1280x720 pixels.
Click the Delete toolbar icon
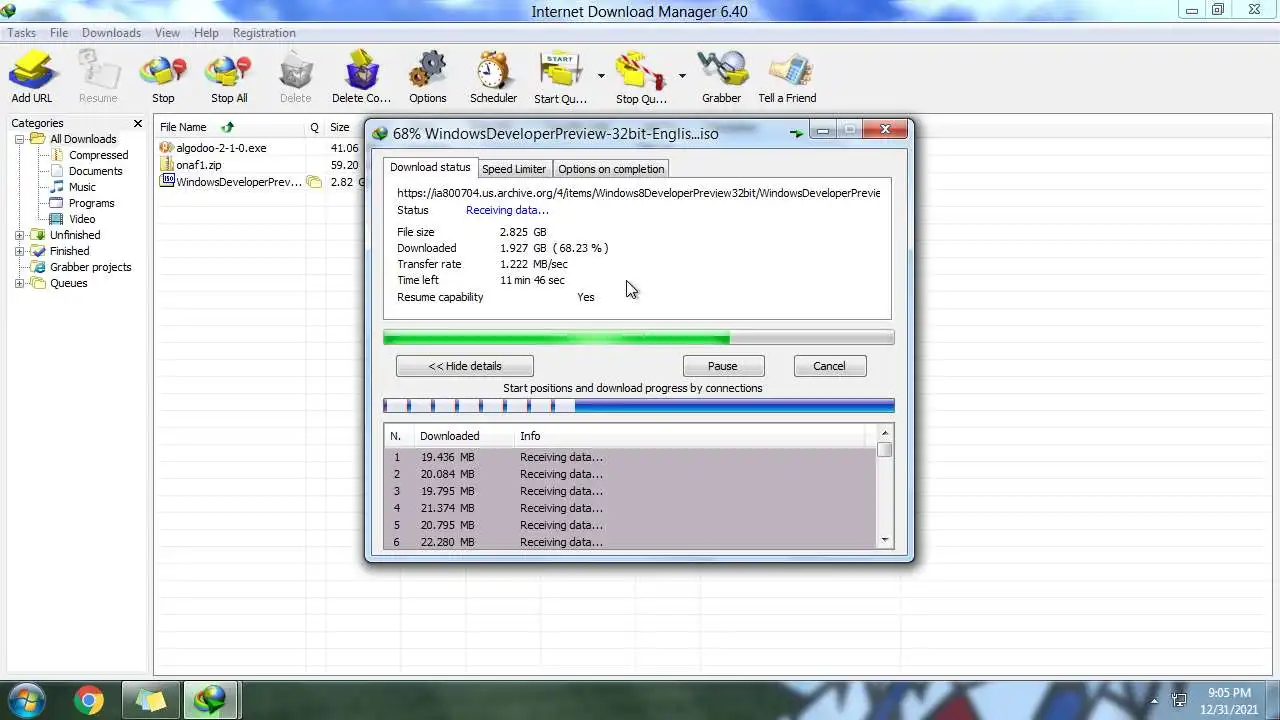(295, 78)
